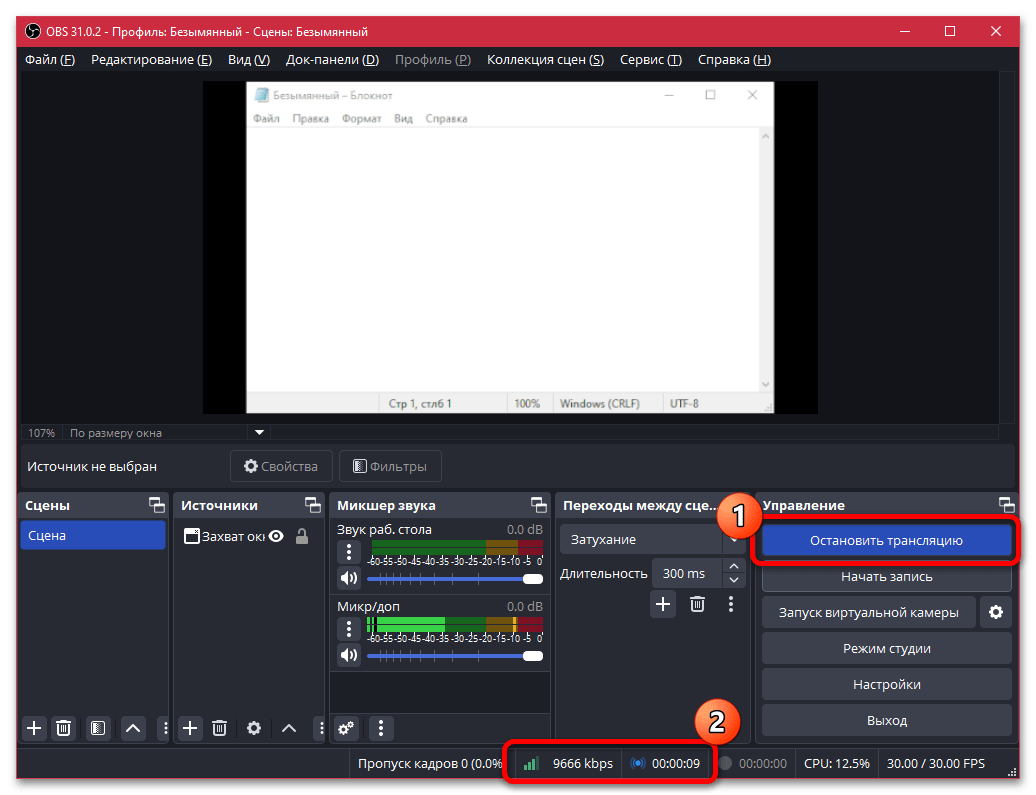Open the Справка menu
Image resolution: width=1036 pixels, height=795 pixels.
pyautogui.click(x=735, y=59)
